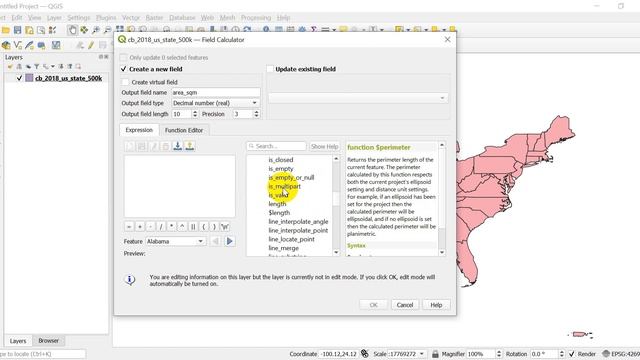Open the Plugins menu
This screenshot has width=640, height=360.
pos(106,18)
